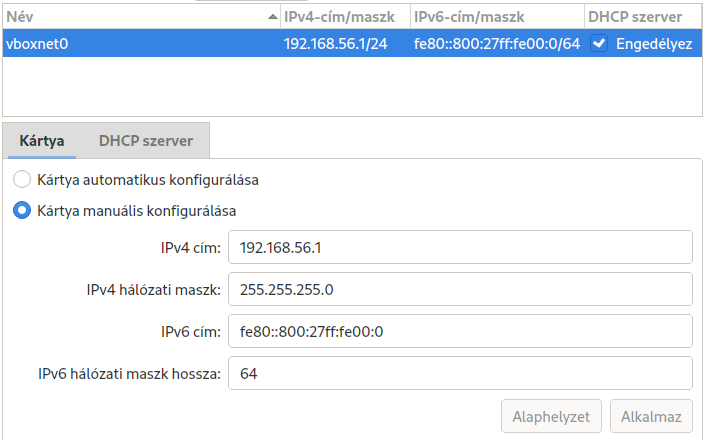Click the Alkalmaz apply button
The image size is (704, 440).
(651, 416)
